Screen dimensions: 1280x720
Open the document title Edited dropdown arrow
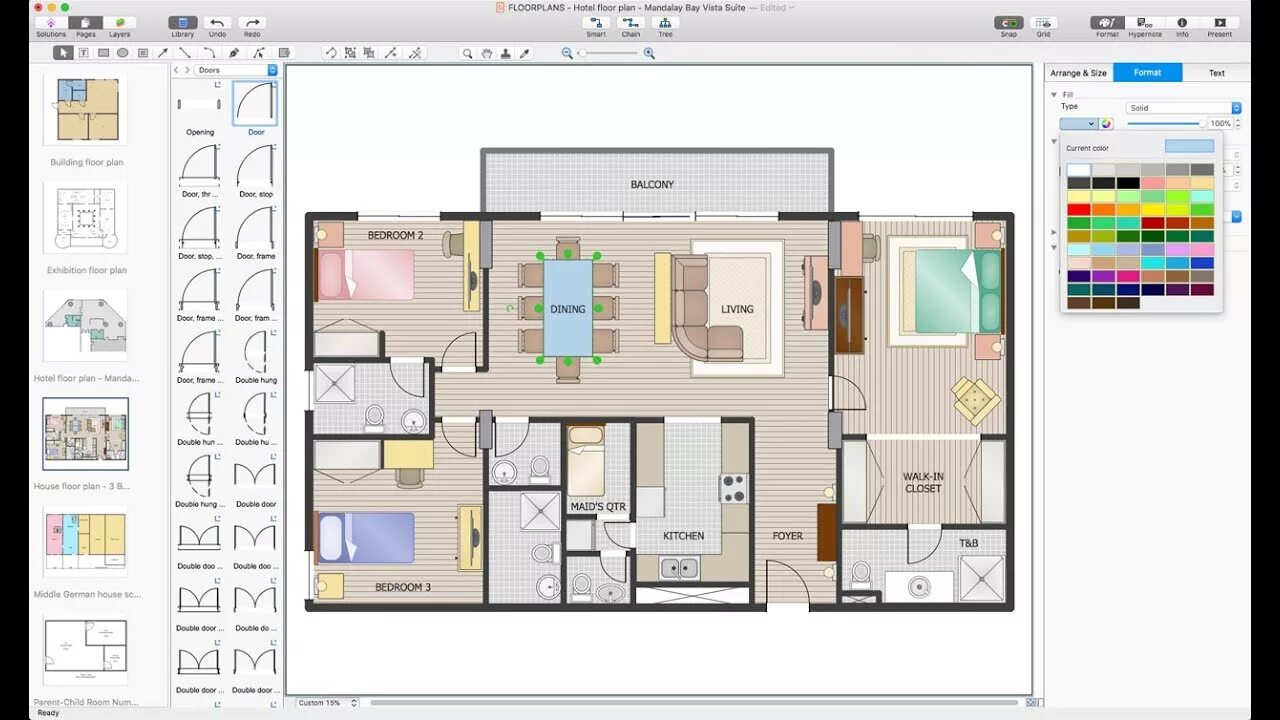(792, 7)
